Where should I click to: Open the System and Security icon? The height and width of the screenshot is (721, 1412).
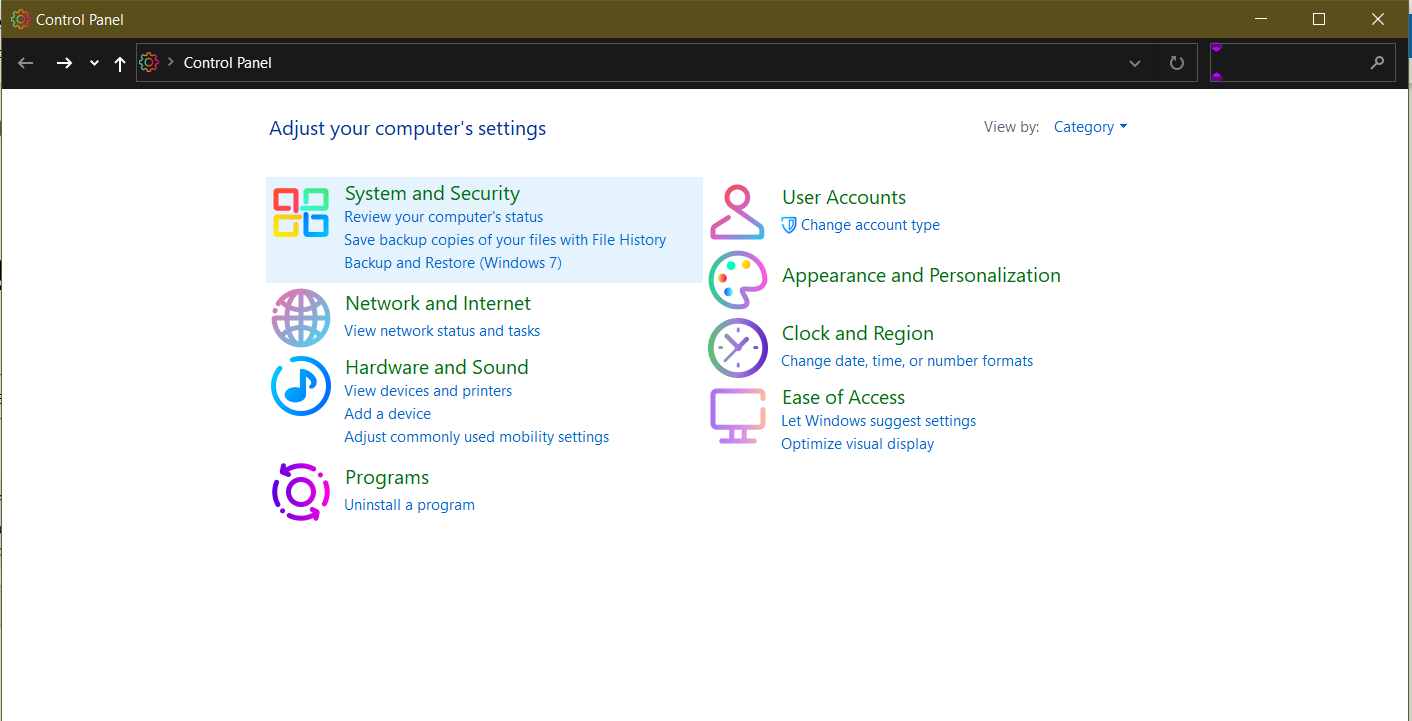click(x=301, y=212)
